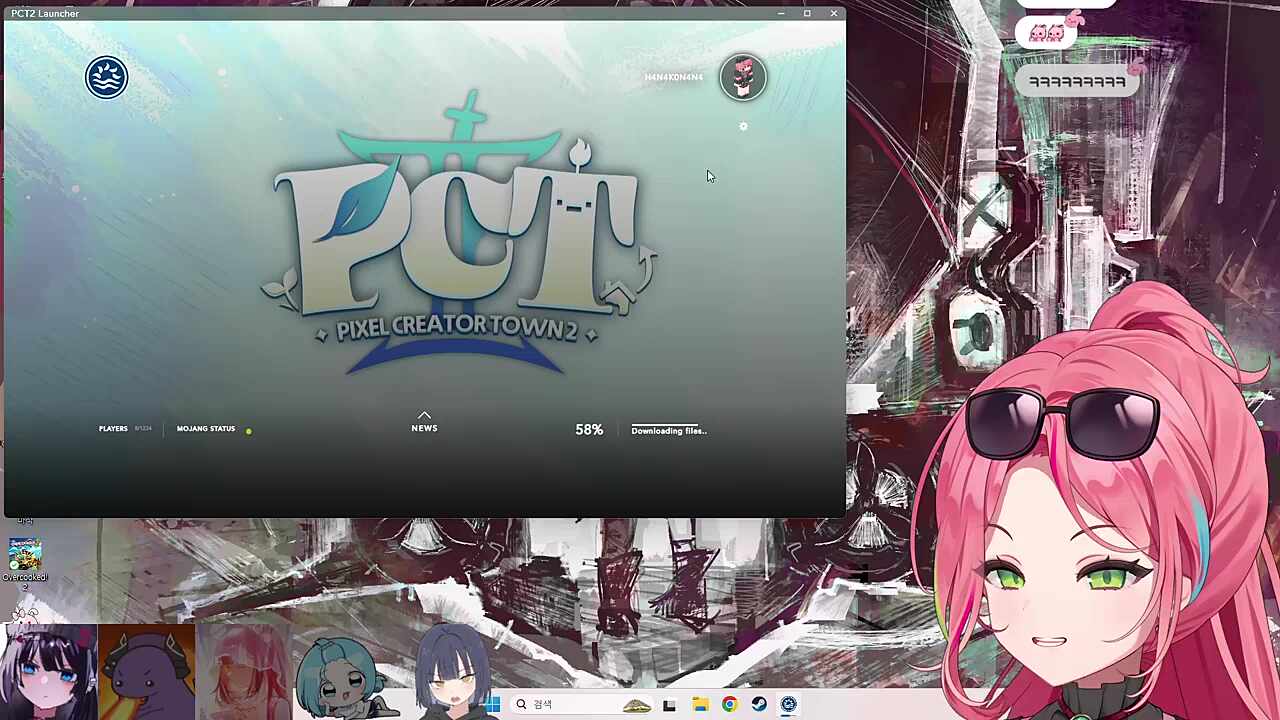1280x720 pixels.
Task: Click the round wave-and-sun launcher logo
Action: pyautogui.click(x=106, y=78)
